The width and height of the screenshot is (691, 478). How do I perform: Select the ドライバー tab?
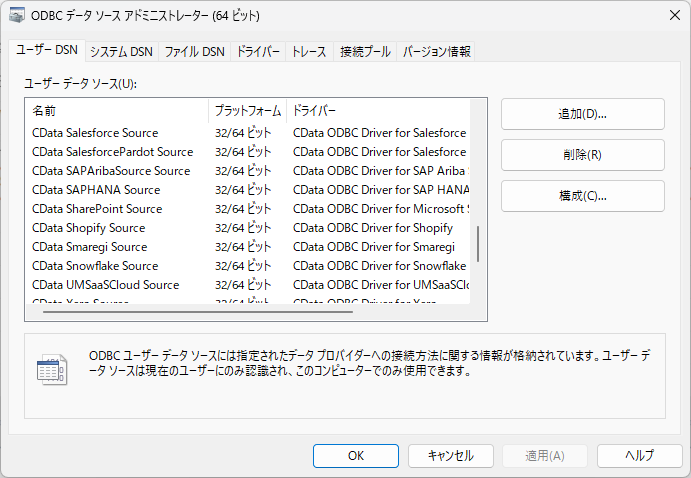pos(258,52)
